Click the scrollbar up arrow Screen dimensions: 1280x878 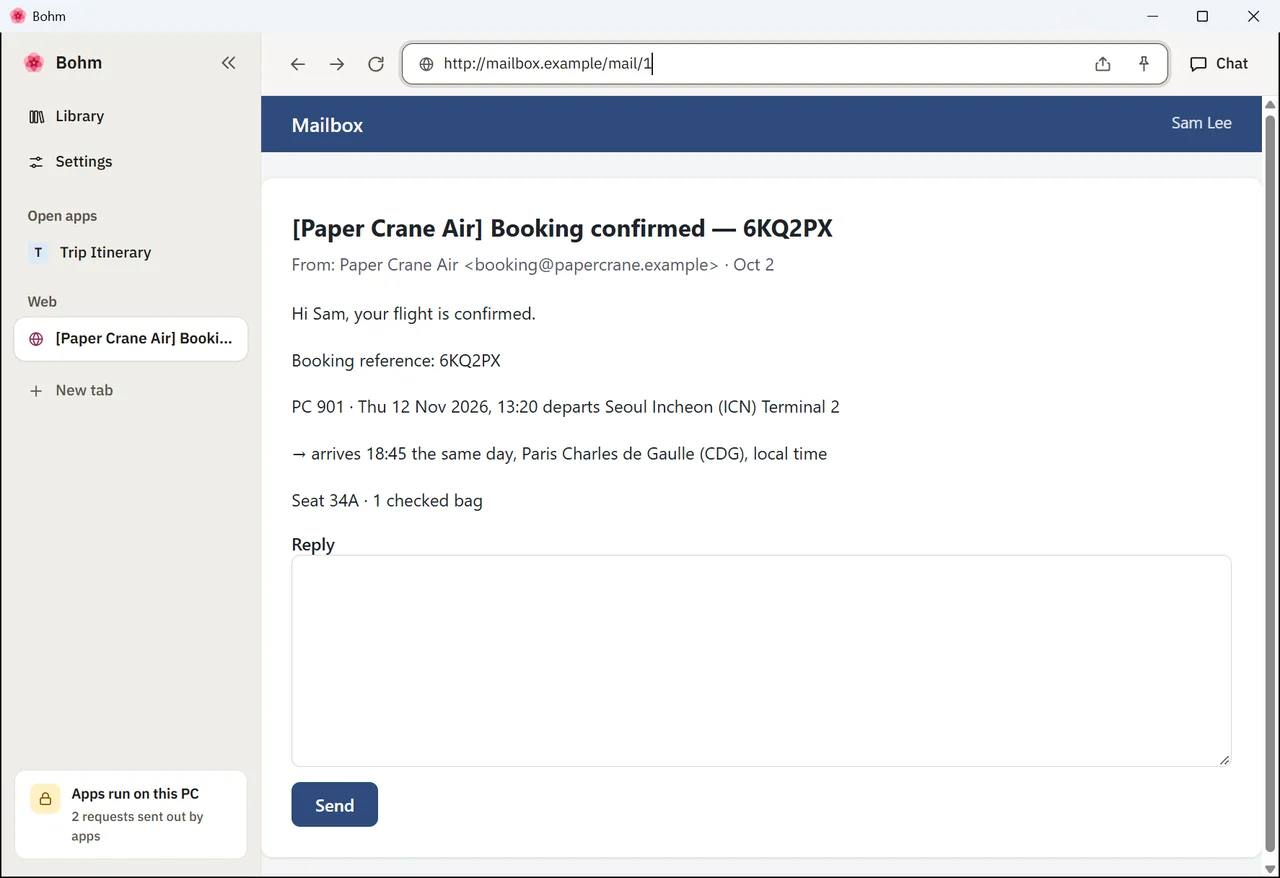tap(1270, 104)
